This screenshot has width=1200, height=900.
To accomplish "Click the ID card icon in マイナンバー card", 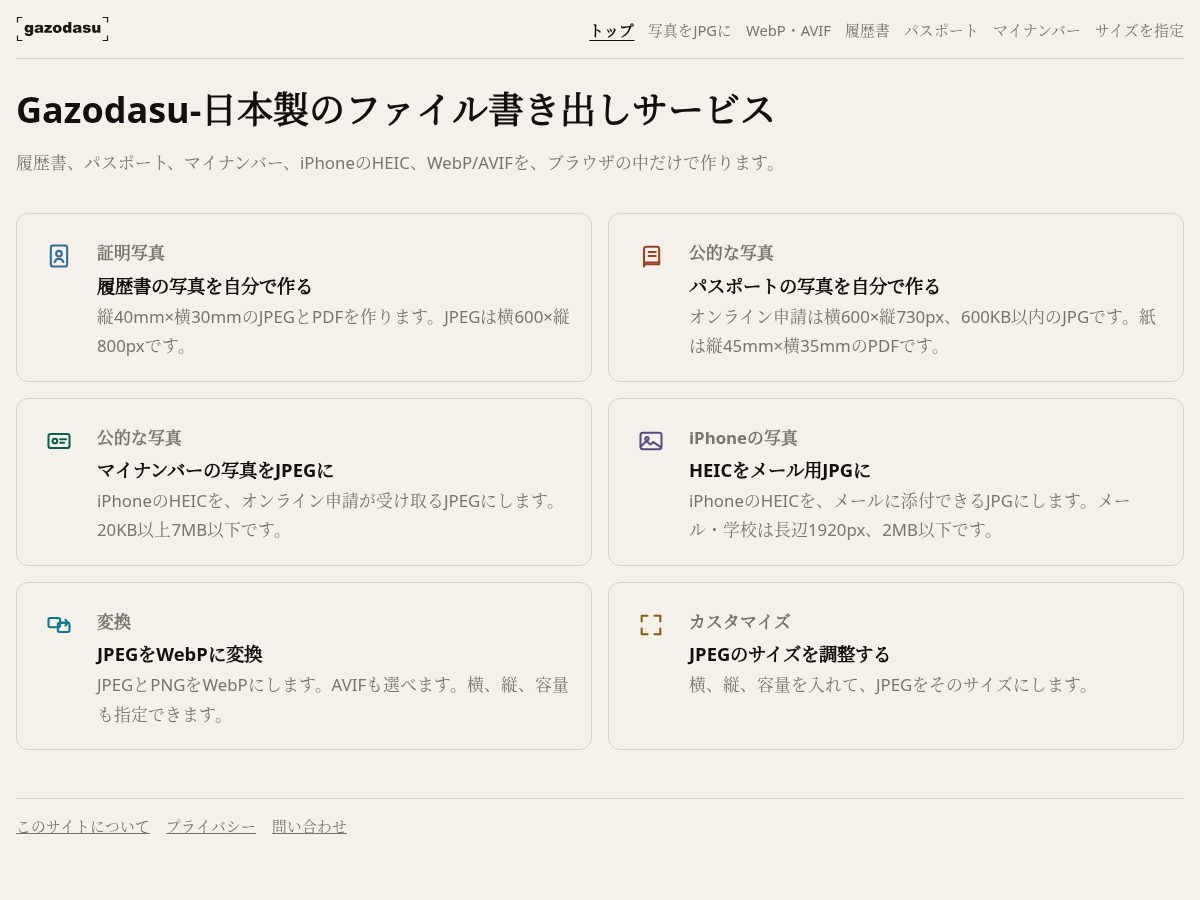I will 59,441.
